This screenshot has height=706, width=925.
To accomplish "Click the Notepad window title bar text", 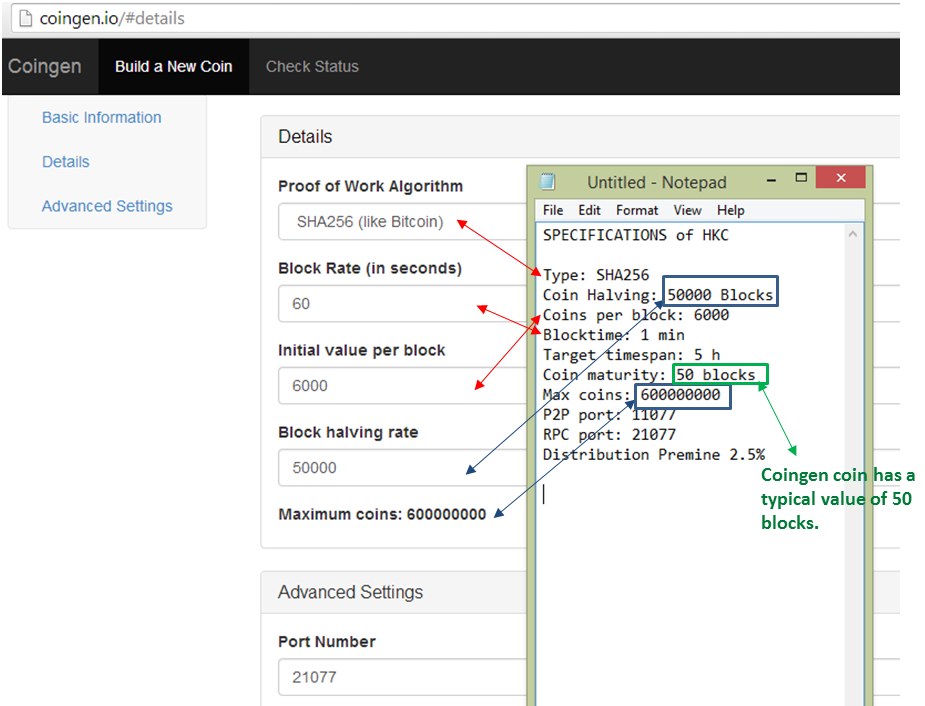I will click(657, 182).
